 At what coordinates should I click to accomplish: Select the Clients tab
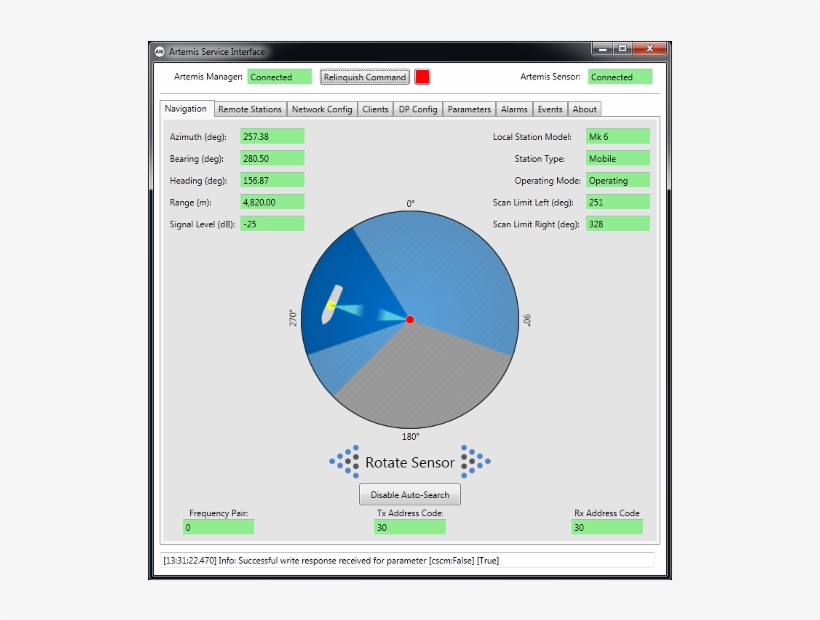point(375,109)
